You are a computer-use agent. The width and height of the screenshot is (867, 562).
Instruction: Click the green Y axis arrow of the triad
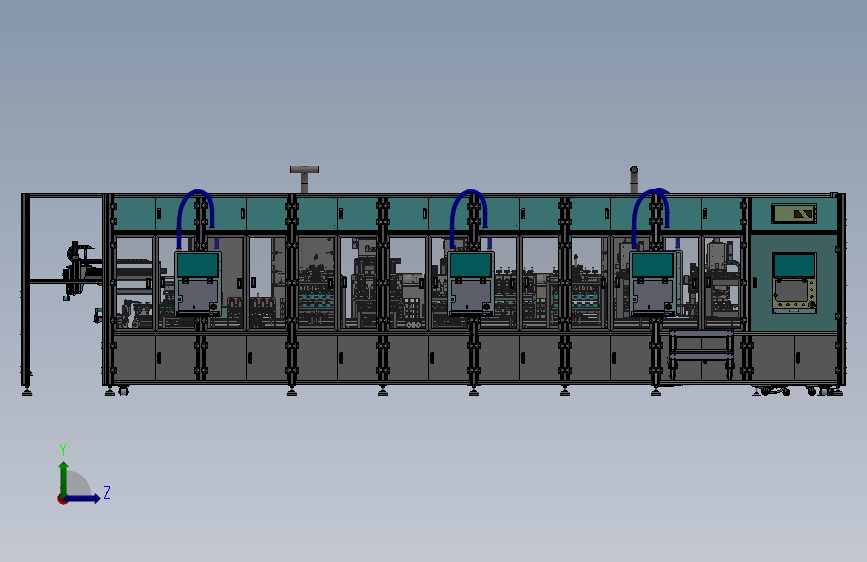pos(64,479)
